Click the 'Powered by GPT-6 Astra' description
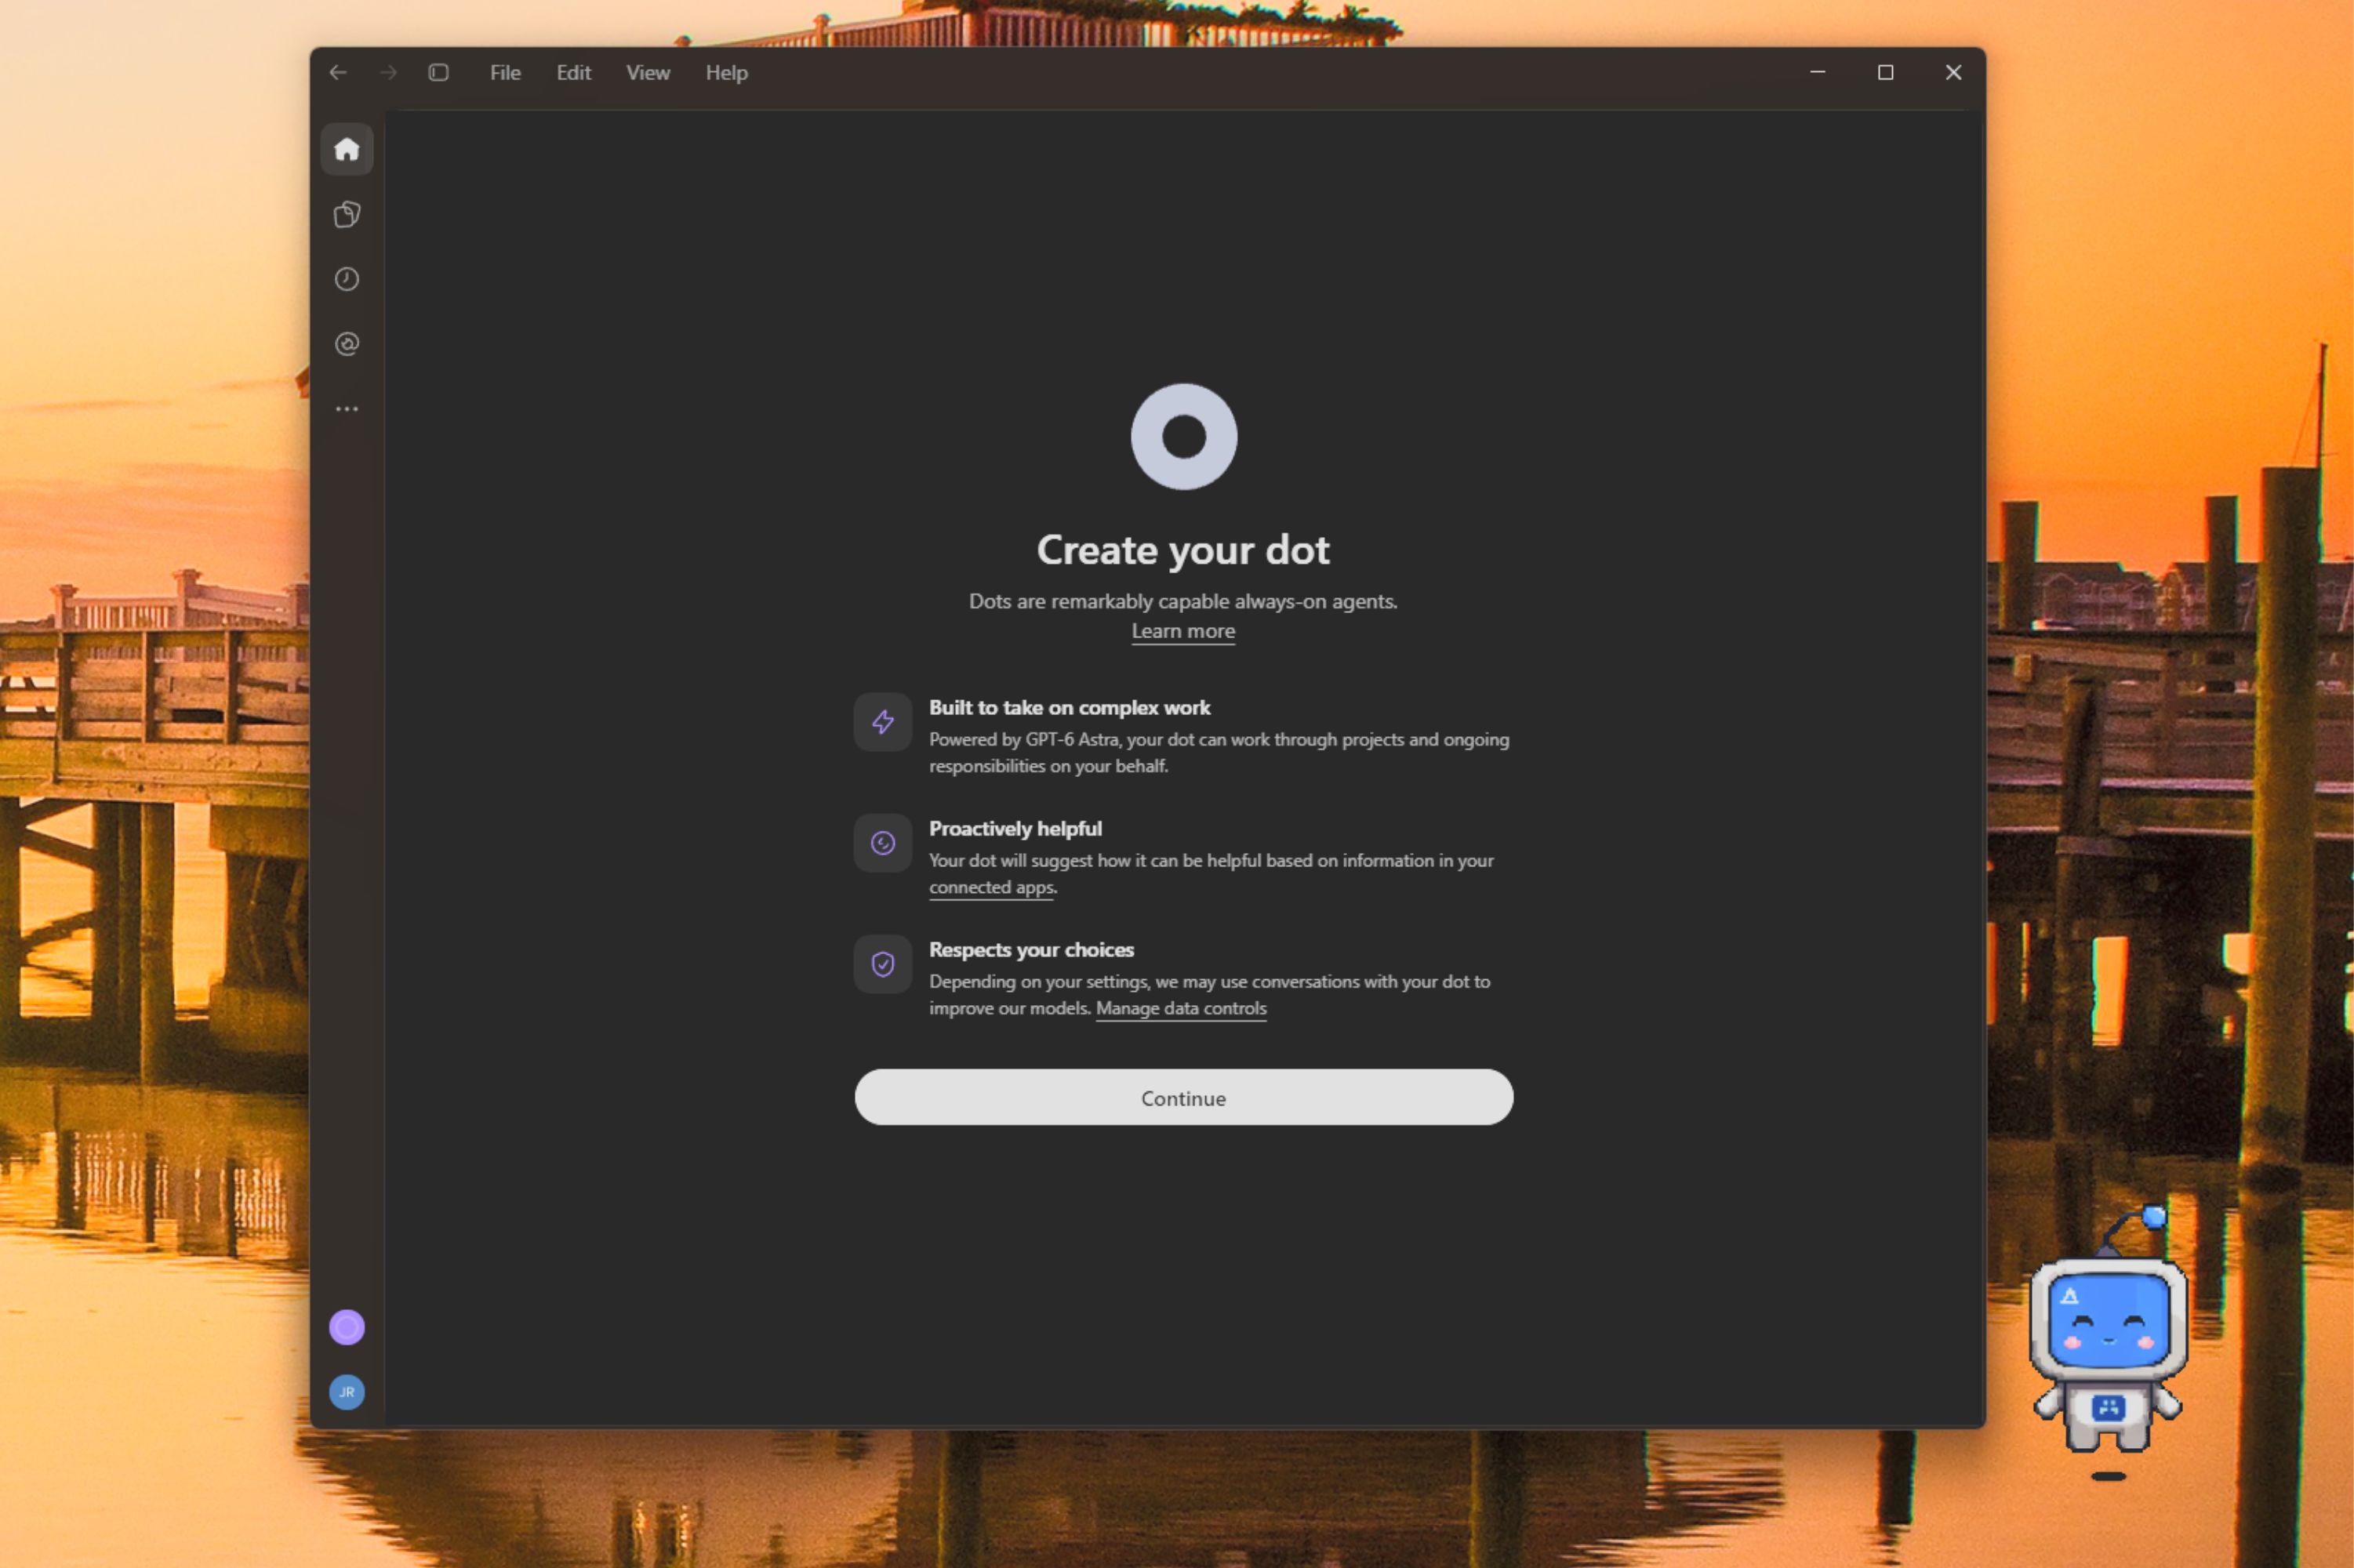Viewport: 2354px width, 1568px height. [x=1219, y=752]
